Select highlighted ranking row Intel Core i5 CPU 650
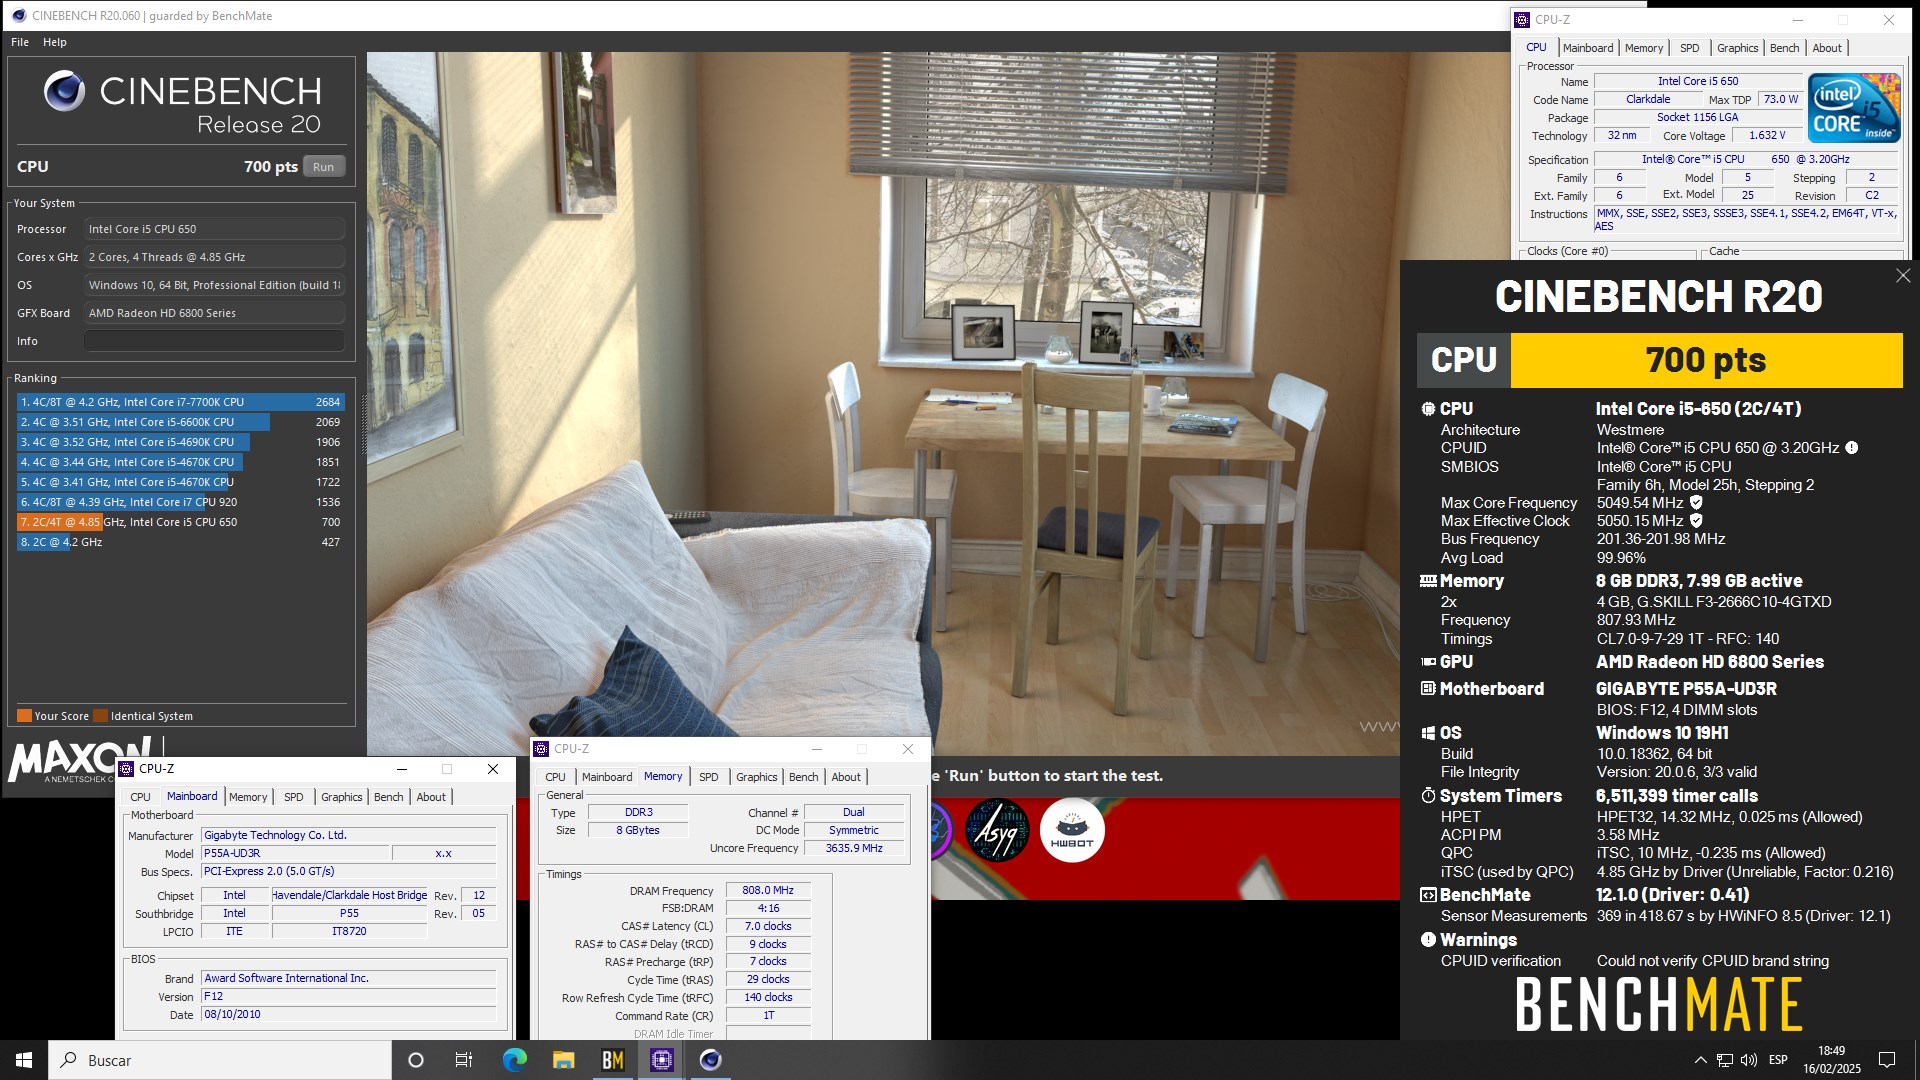The image size is (1920, 1080). (181, 522)
